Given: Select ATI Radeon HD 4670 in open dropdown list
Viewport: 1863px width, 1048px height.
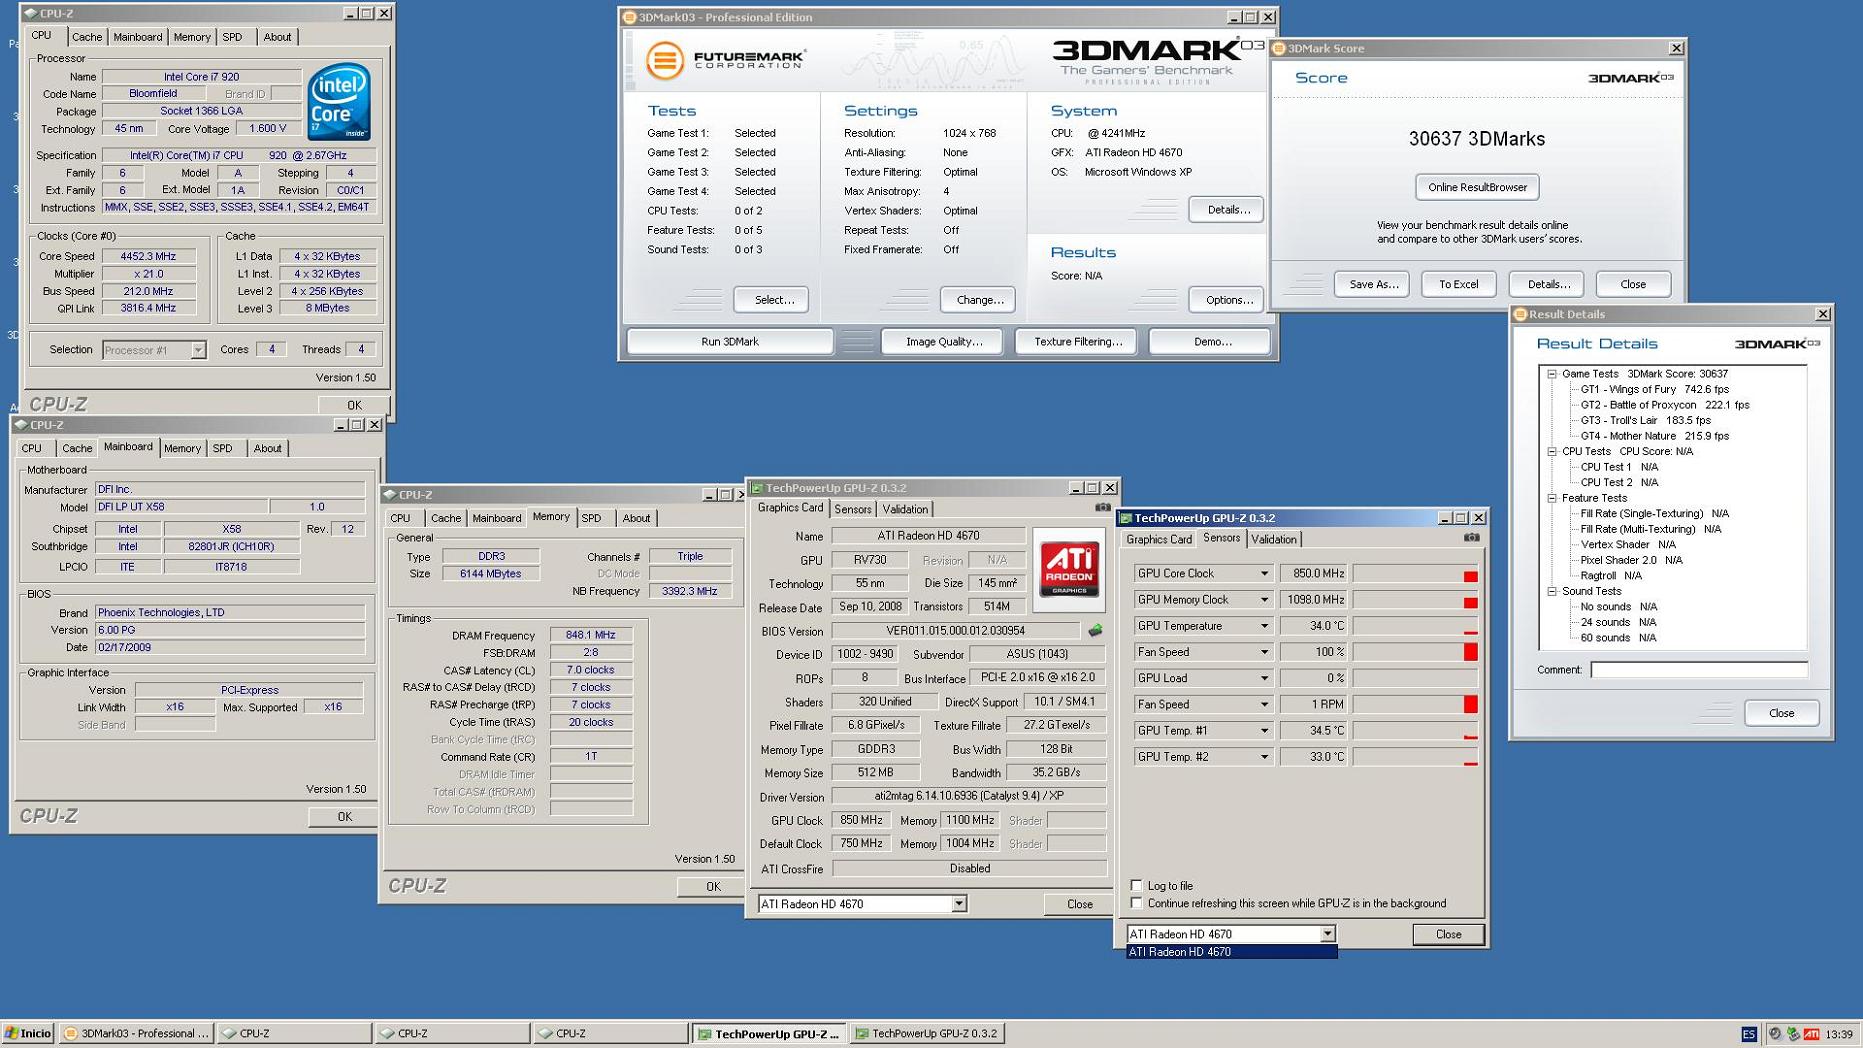Looking at the screenshot, I should click(x=1231, y=952).
